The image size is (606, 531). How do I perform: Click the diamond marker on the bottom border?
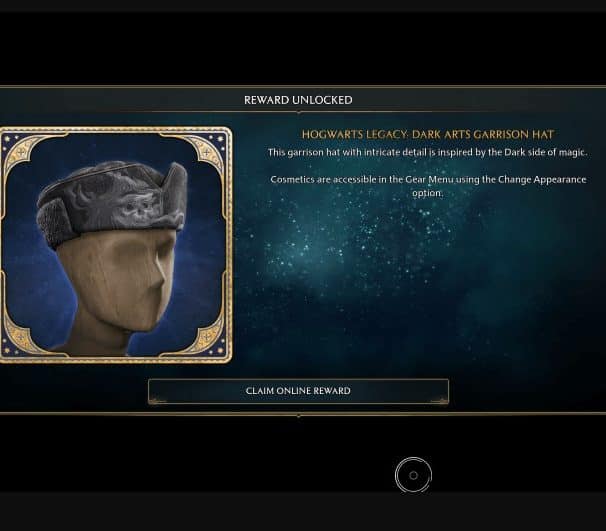(298, 416)
